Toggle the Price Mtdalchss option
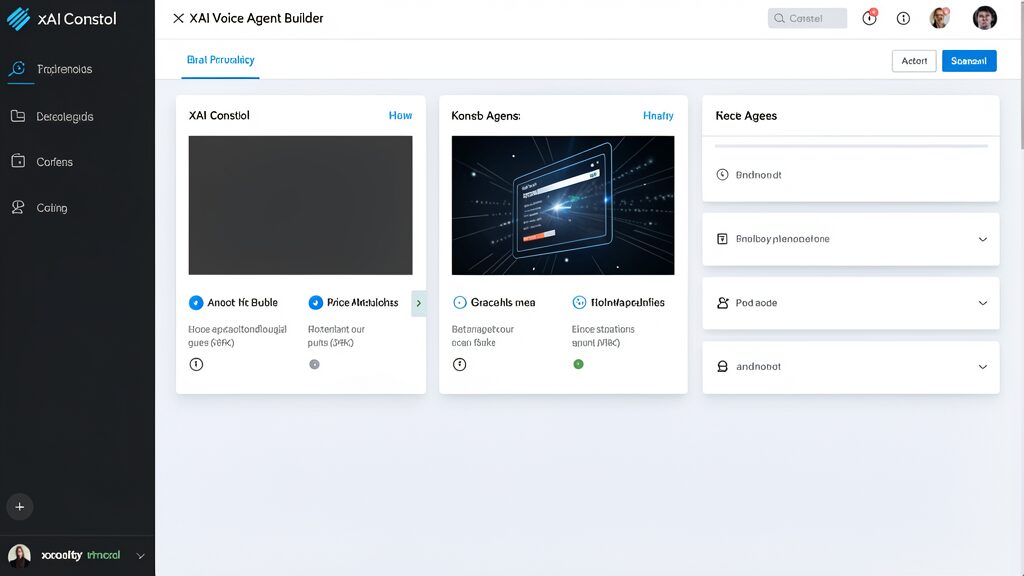This screenshot has width=1024, height=576. click(x=315, y=303)
